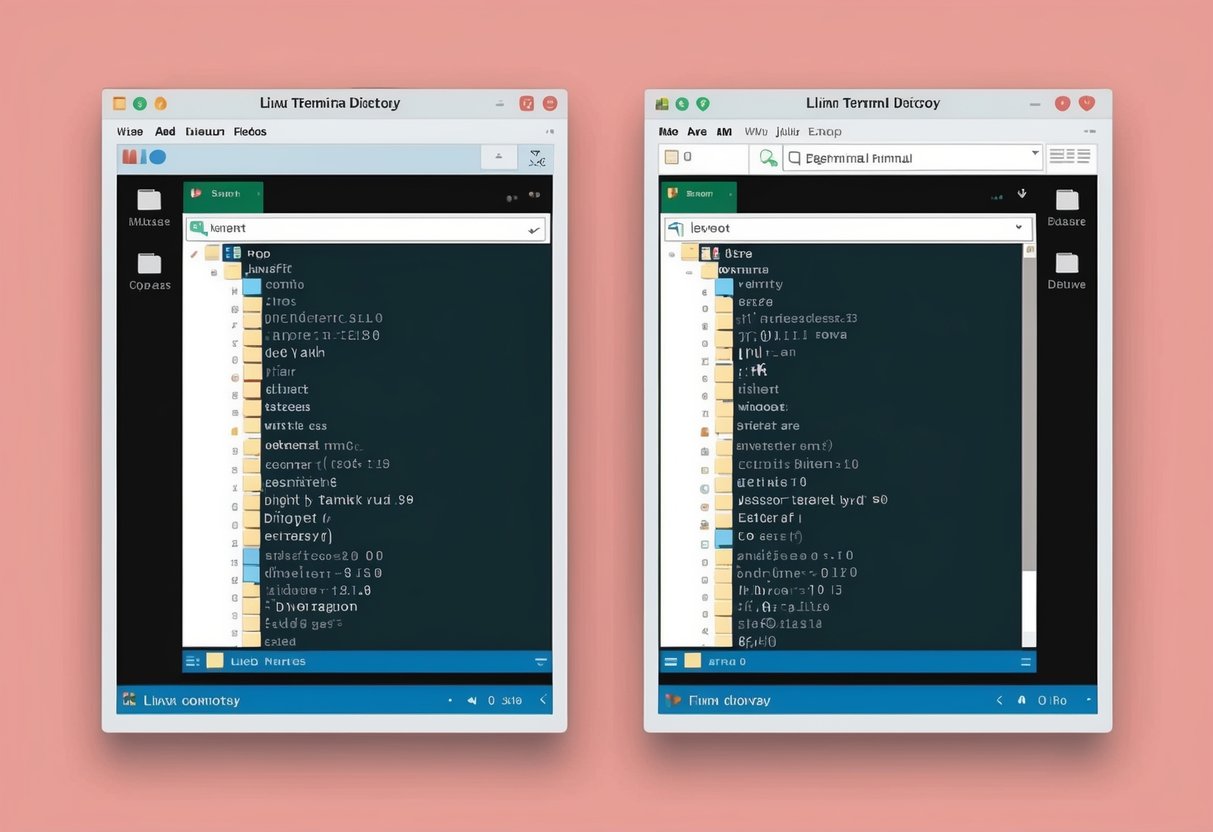Expand the root 'Rop' tree node
Viewport: 1213px width, 832px height.
click(x=196, y=253)
